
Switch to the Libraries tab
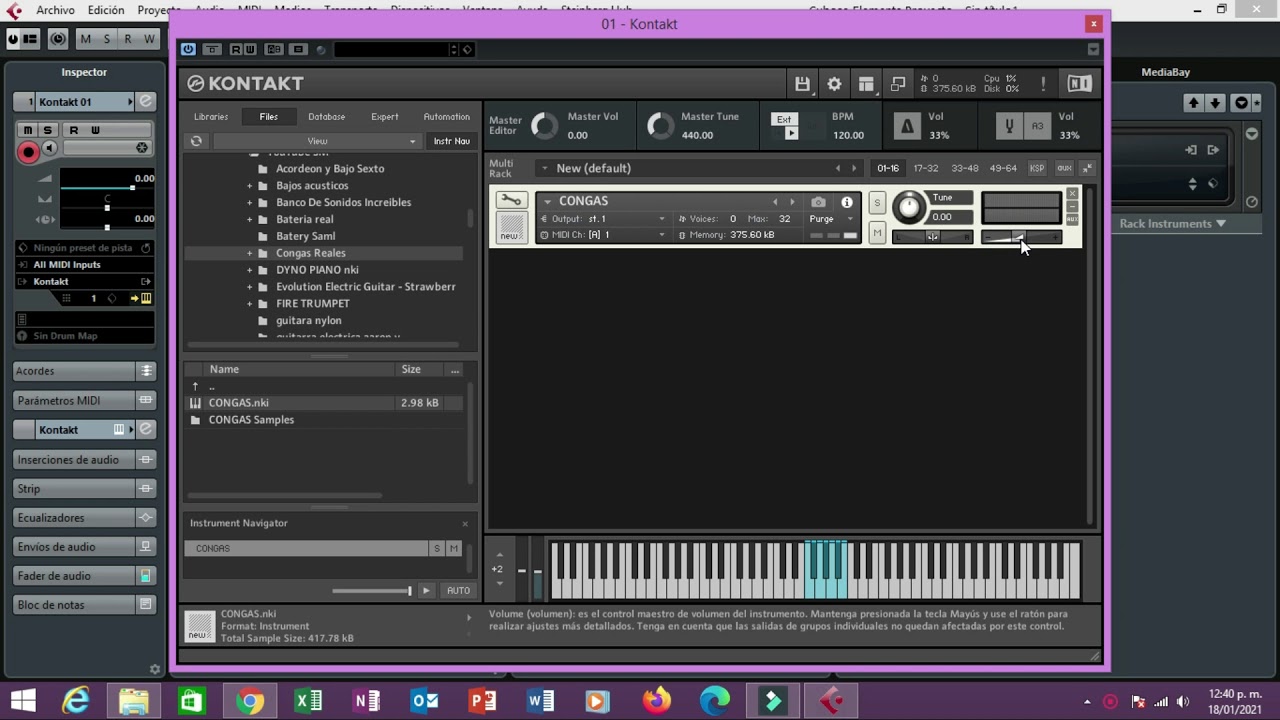pos(211,117)
